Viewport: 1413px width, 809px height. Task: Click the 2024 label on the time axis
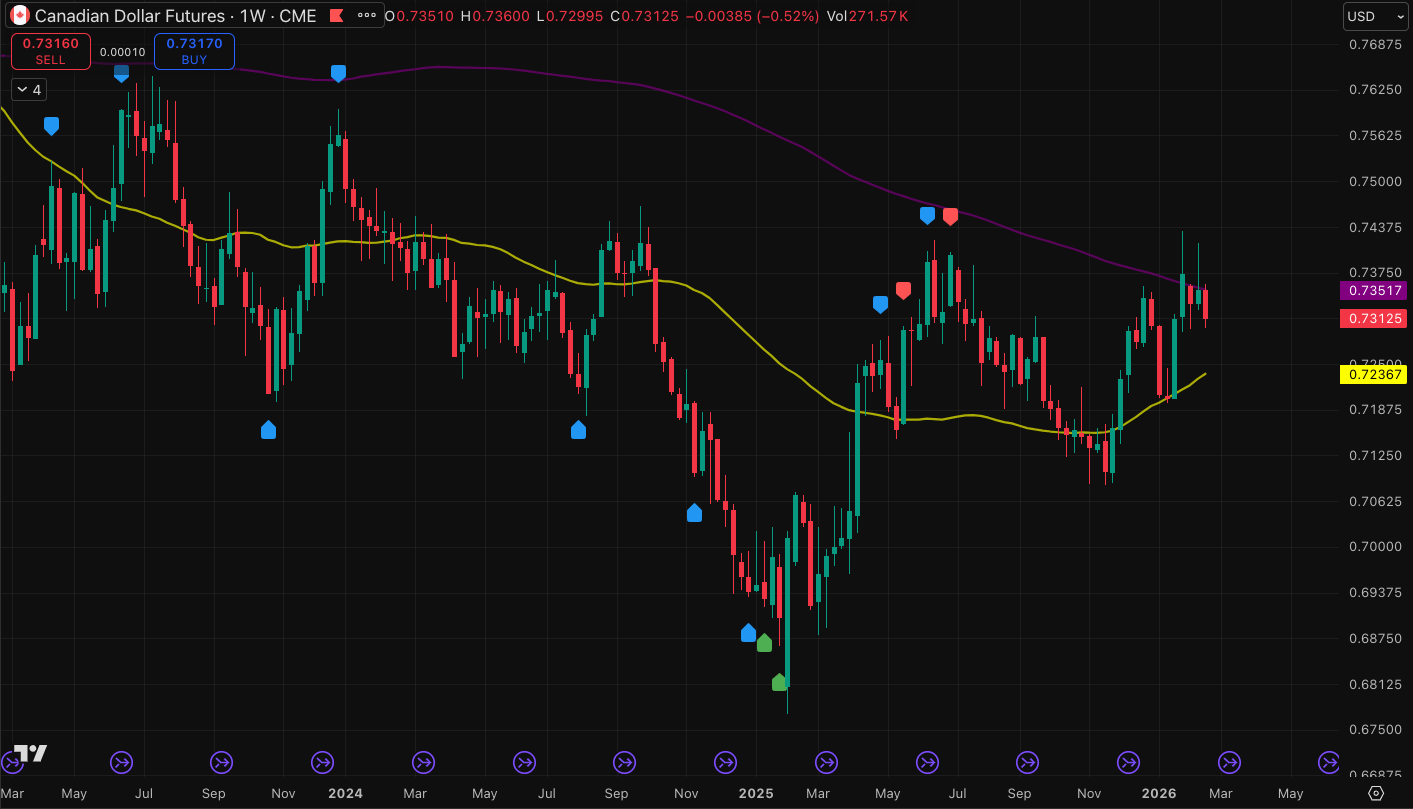[x=345, y=793]
